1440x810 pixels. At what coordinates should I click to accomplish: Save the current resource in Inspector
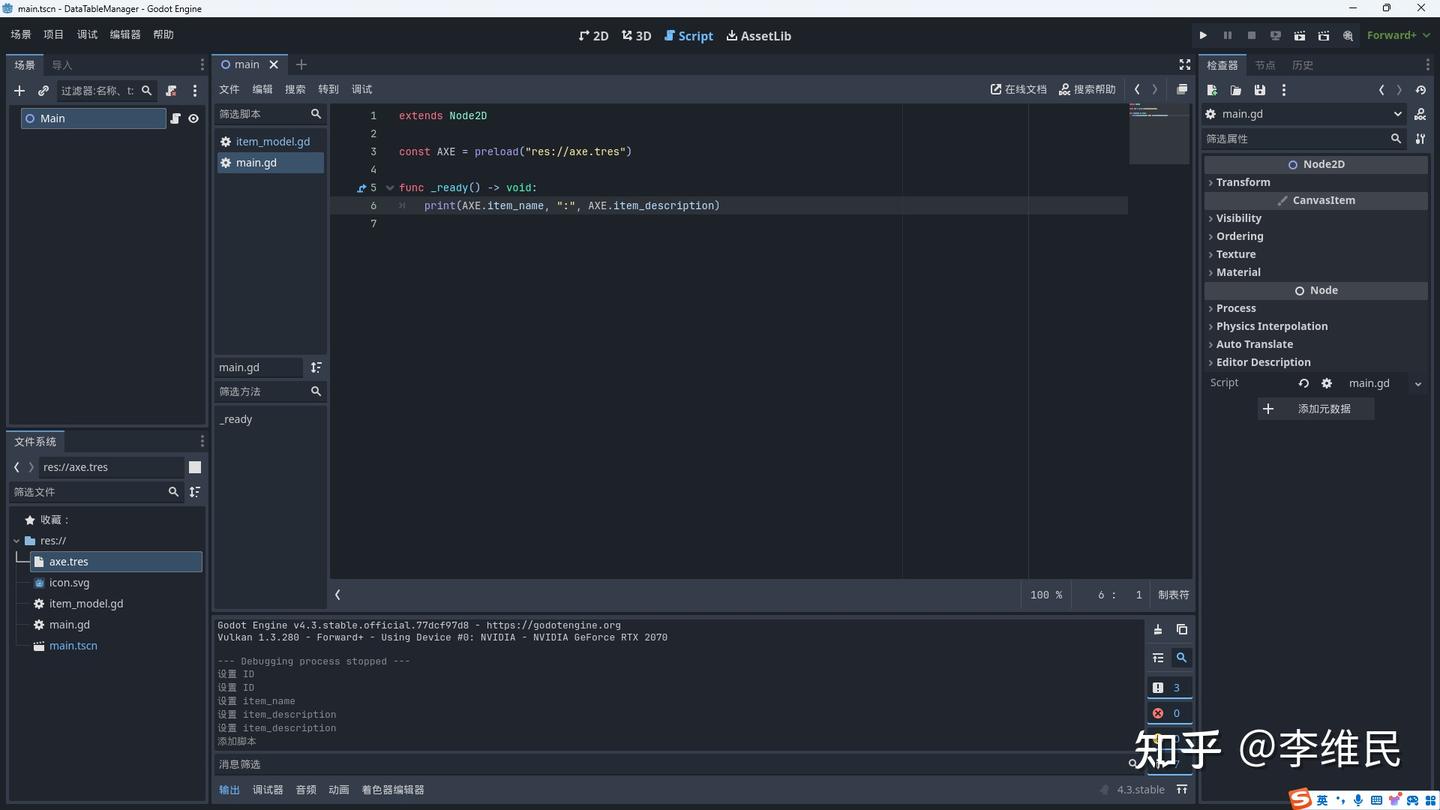point(1260,90)
